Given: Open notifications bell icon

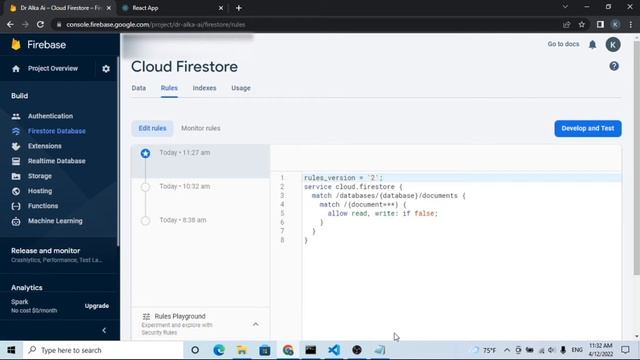Looking at the screenshot, I should [592, 44].
